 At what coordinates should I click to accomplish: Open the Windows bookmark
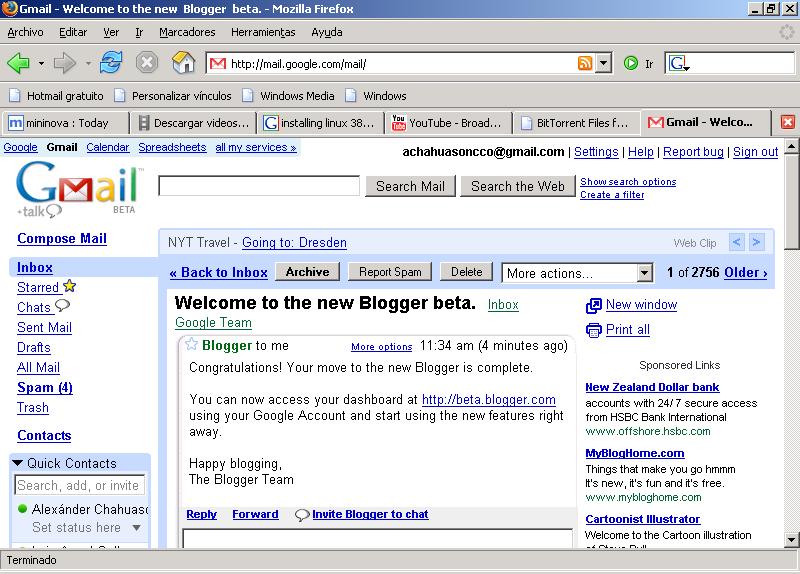[x=376, y=96]
